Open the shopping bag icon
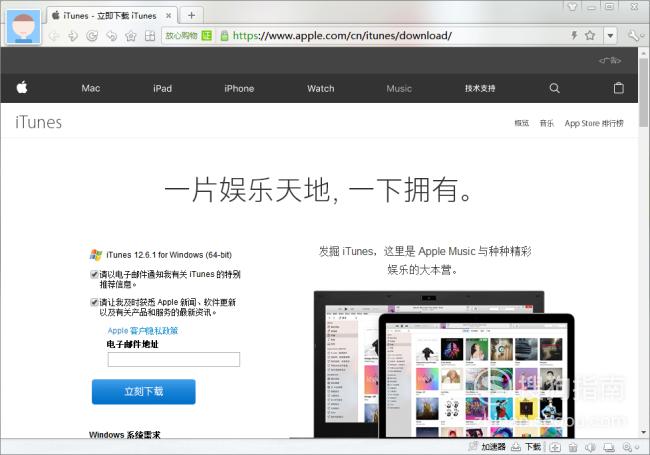Image resolution: width=650 pixels, height=455 pixels. click(x=618, y=88)
